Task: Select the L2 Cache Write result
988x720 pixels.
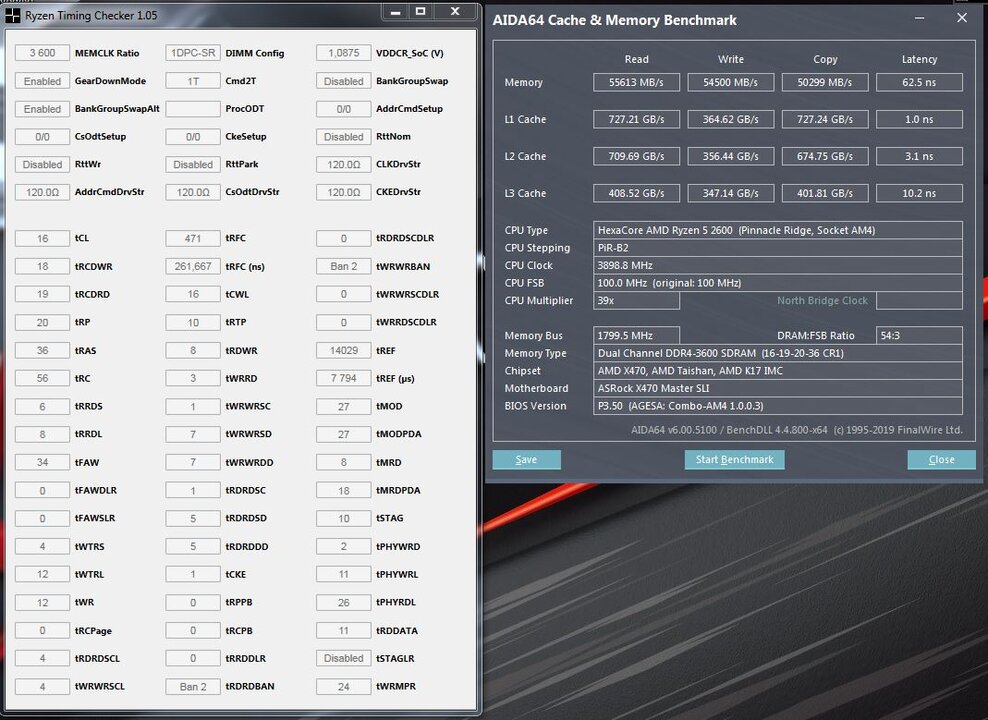Action: coord(730,156)
